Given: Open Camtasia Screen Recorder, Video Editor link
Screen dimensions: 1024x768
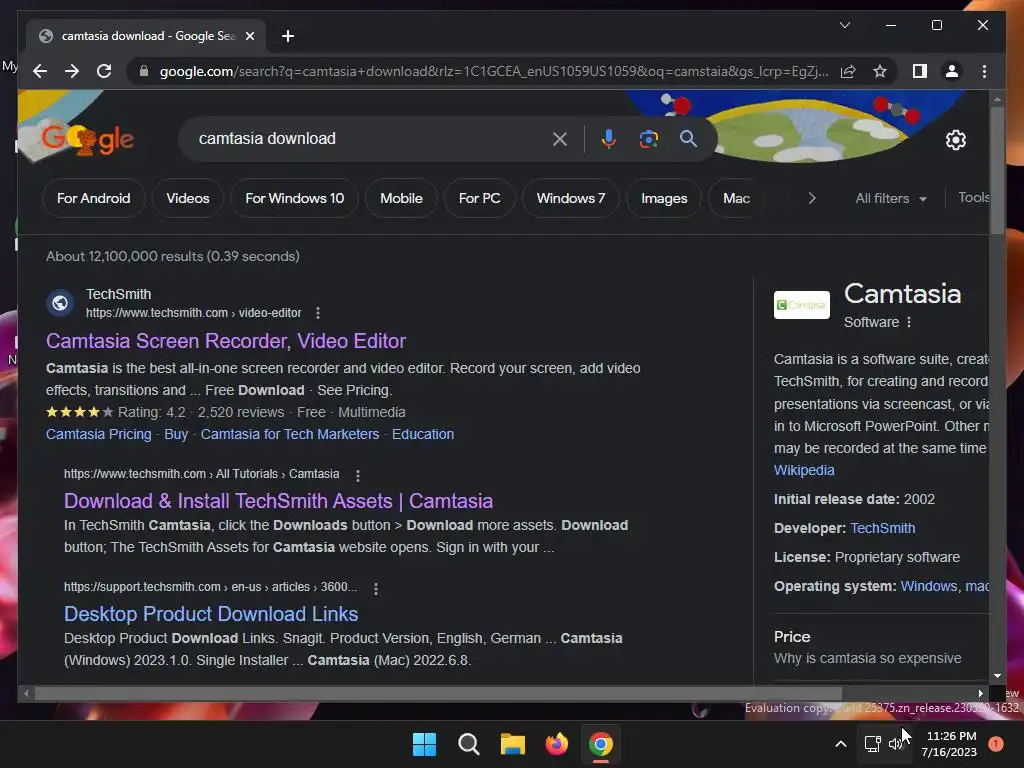Looking at the screenshot, I should coord(226,341).
